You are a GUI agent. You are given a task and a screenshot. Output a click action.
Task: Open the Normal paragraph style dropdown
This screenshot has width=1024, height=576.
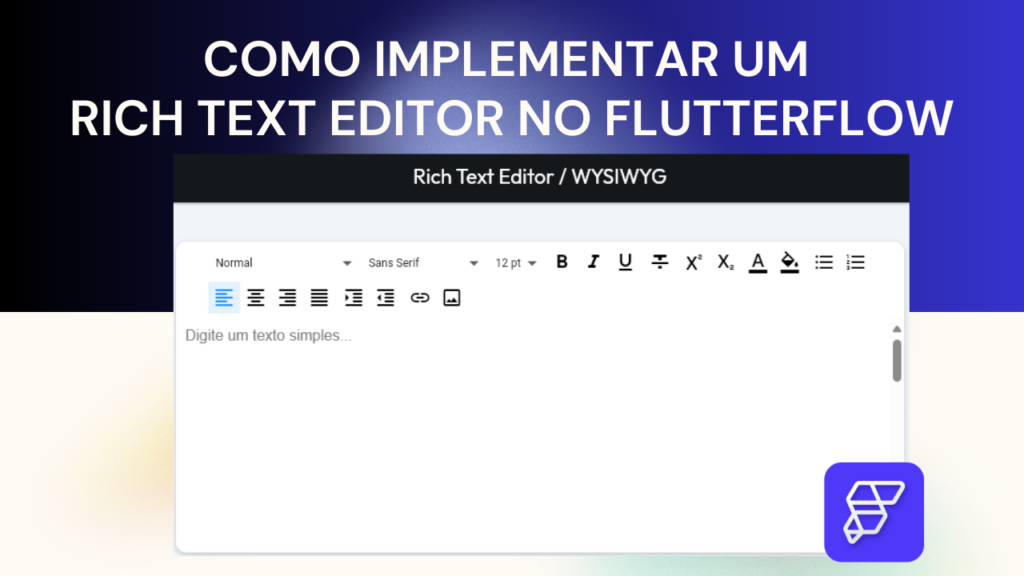tap(280, 262)
